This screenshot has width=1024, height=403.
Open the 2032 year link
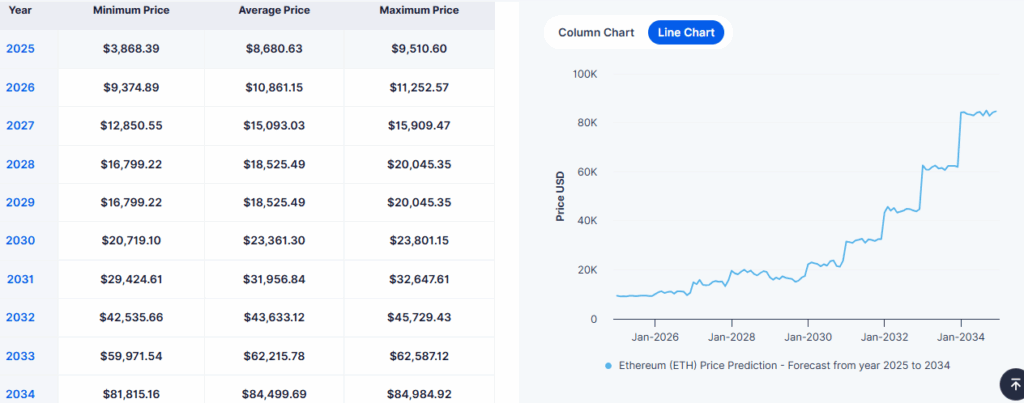tap(21, 317)
